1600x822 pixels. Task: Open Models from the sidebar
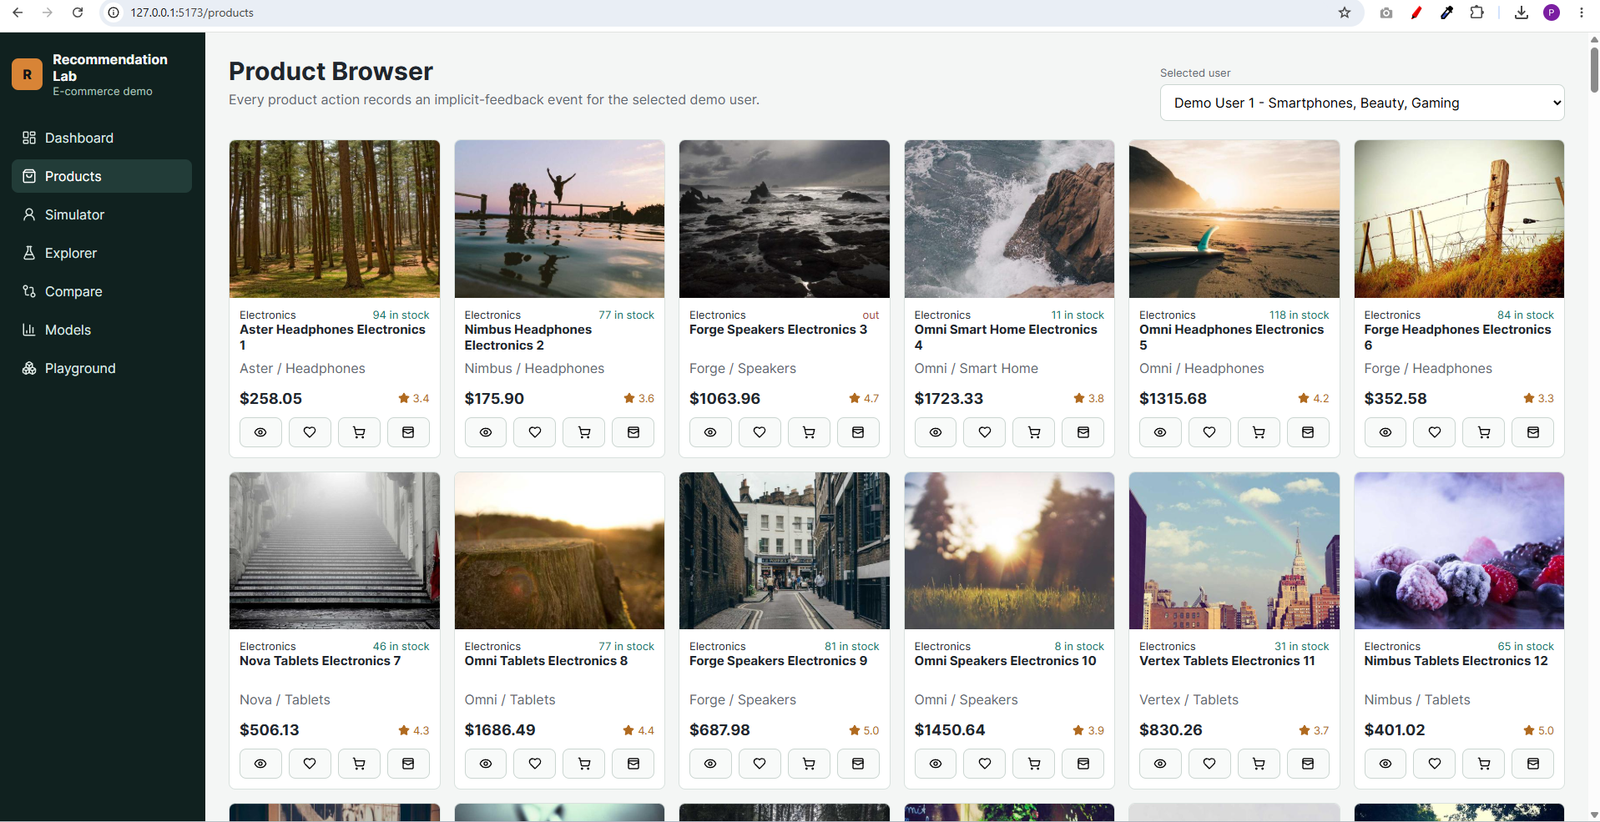click(102, 330)
